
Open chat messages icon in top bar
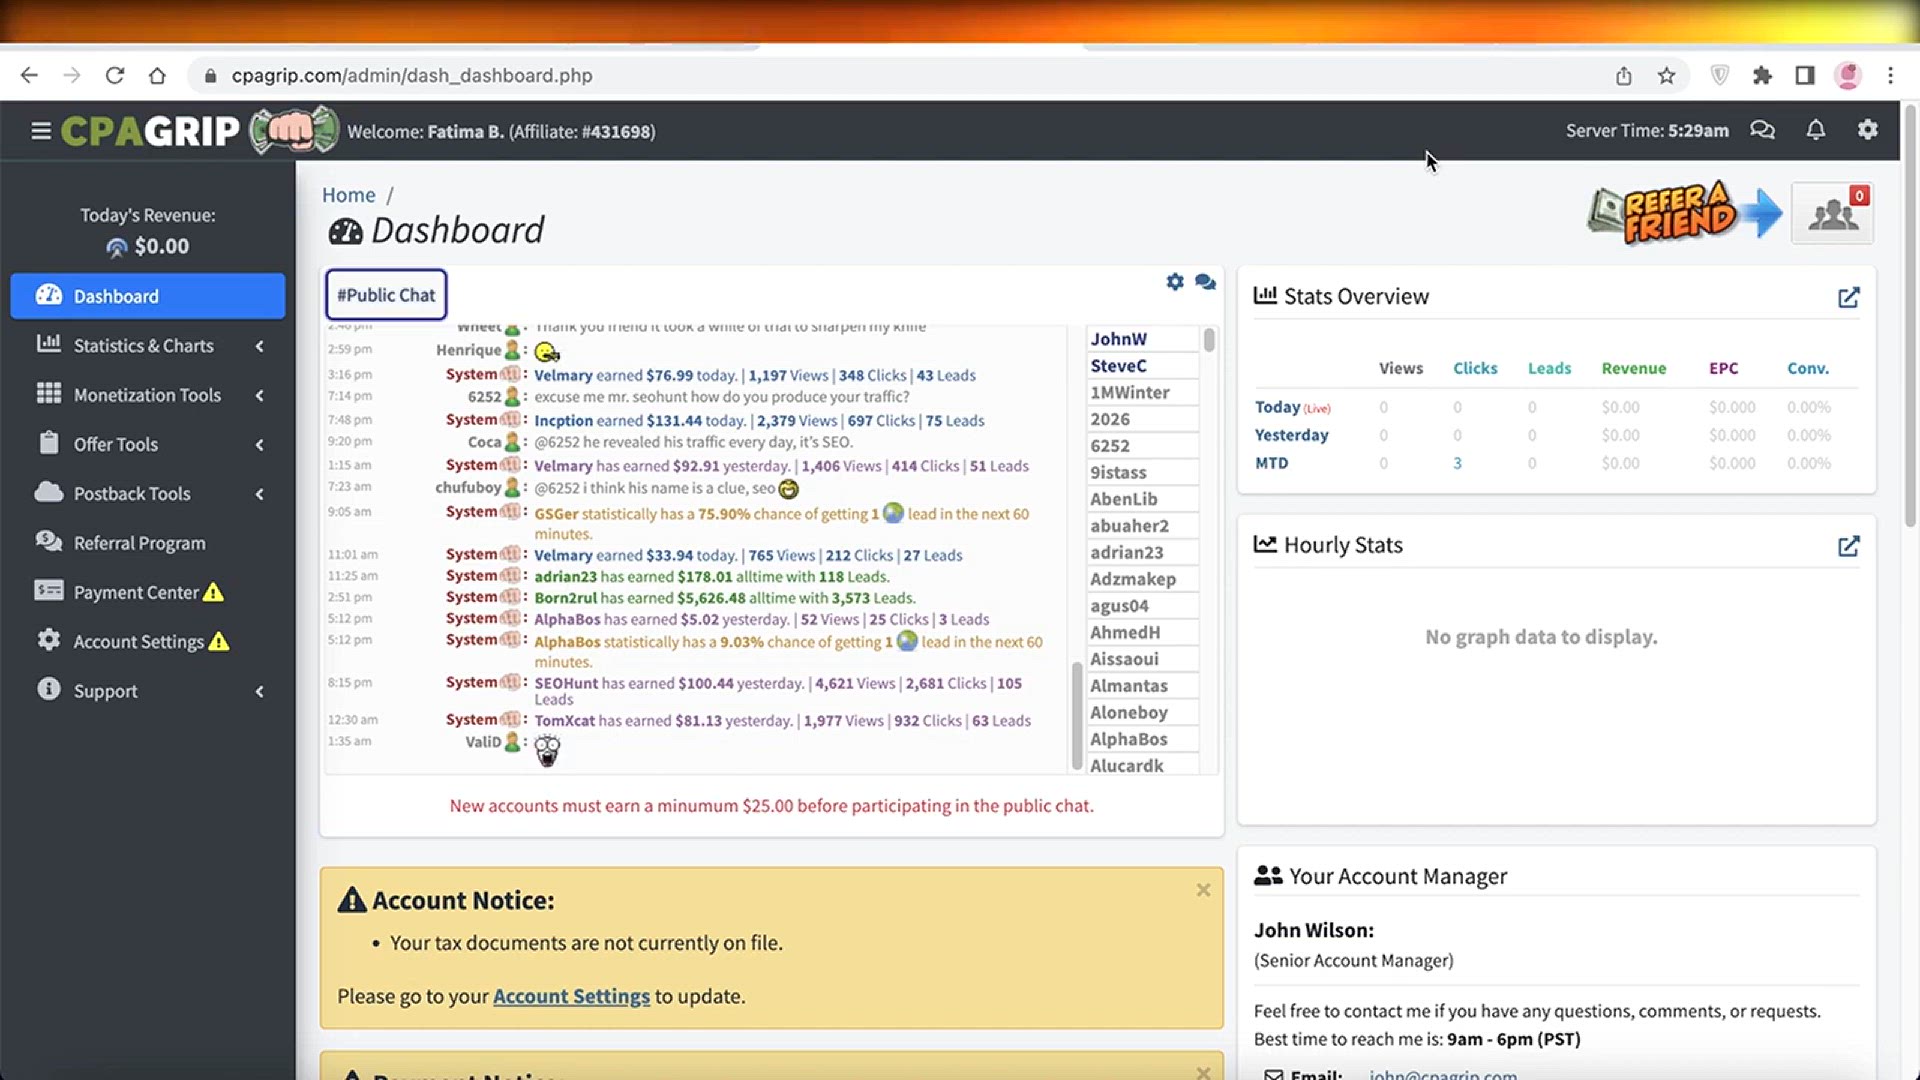click(x=1762, y=130)
